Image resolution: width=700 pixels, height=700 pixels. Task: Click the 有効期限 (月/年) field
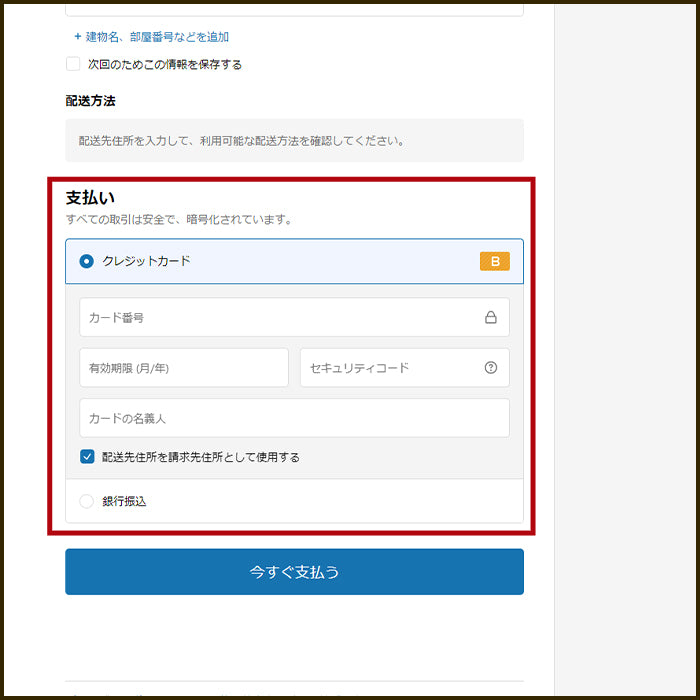183,368
